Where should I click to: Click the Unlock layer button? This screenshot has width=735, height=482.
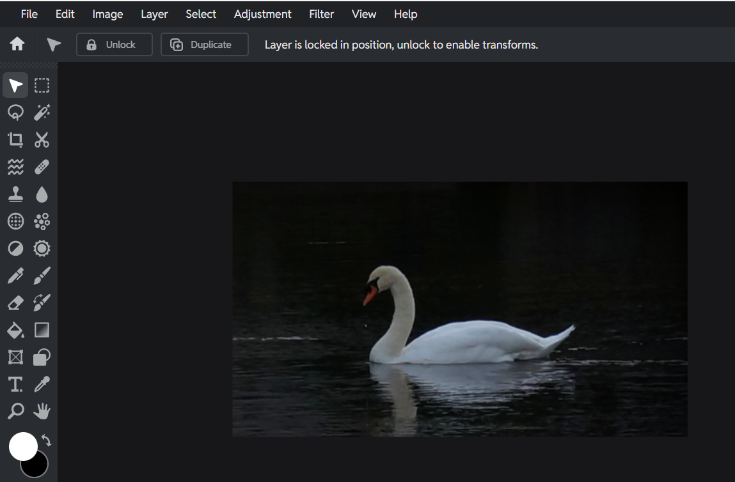(x=114, y=45)
